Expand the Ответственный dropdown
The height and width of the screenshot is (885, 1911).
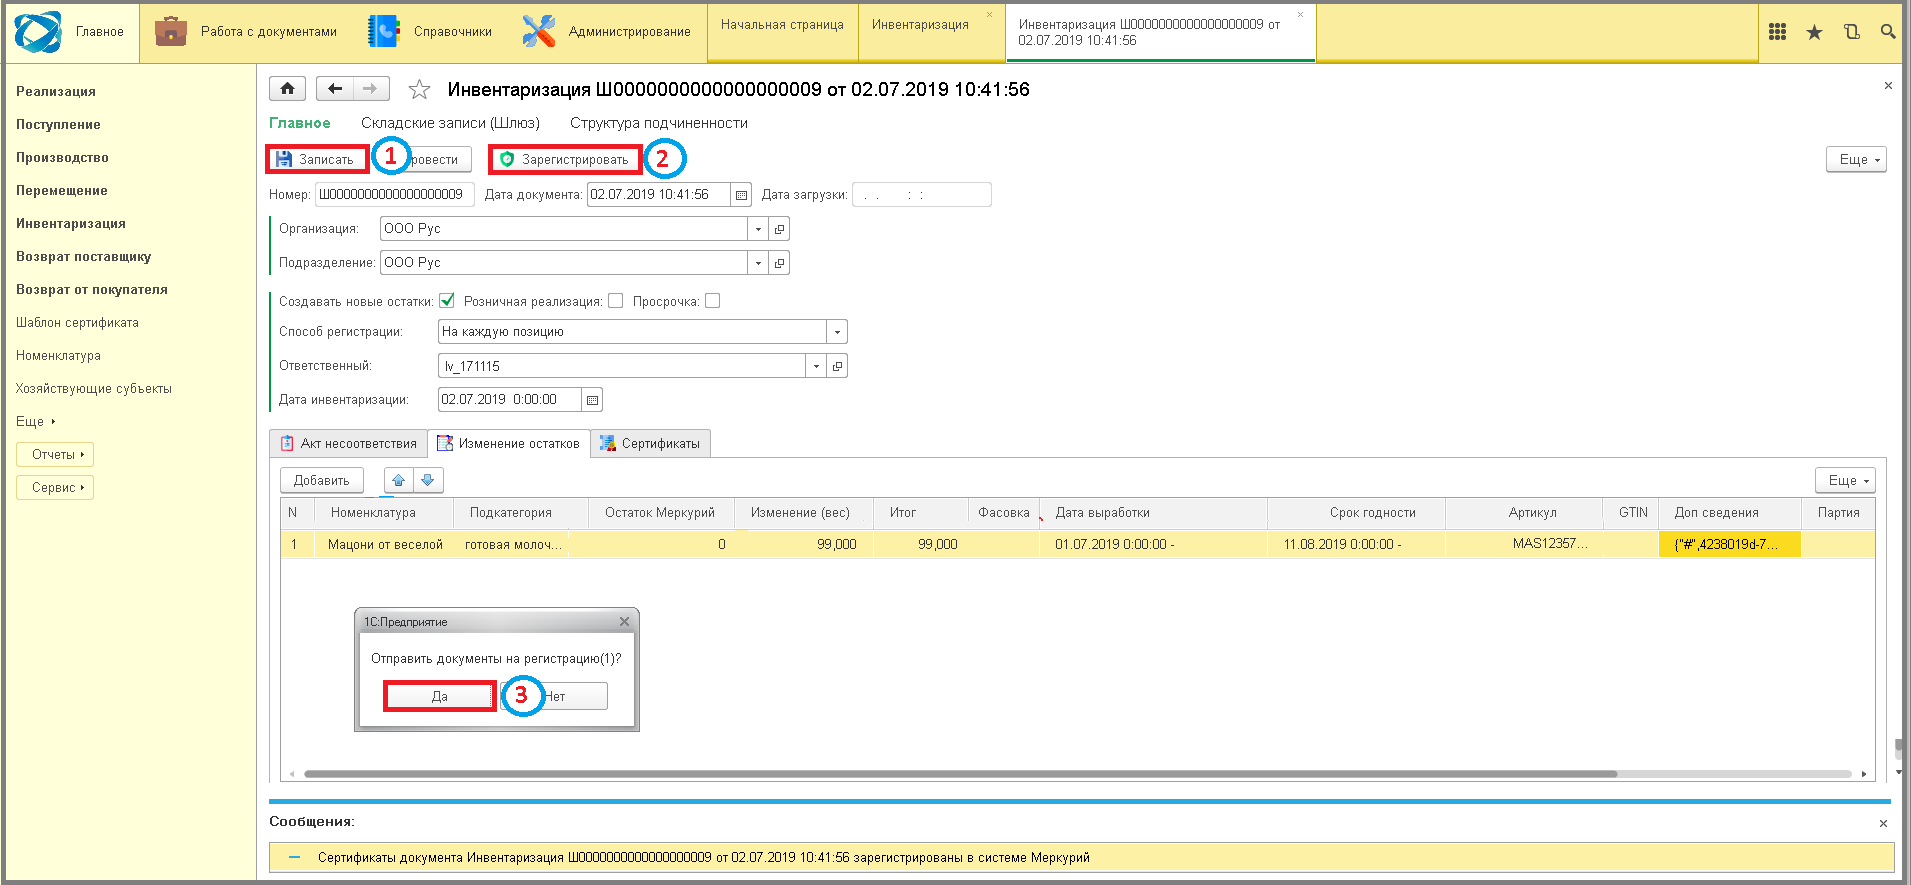816,366
